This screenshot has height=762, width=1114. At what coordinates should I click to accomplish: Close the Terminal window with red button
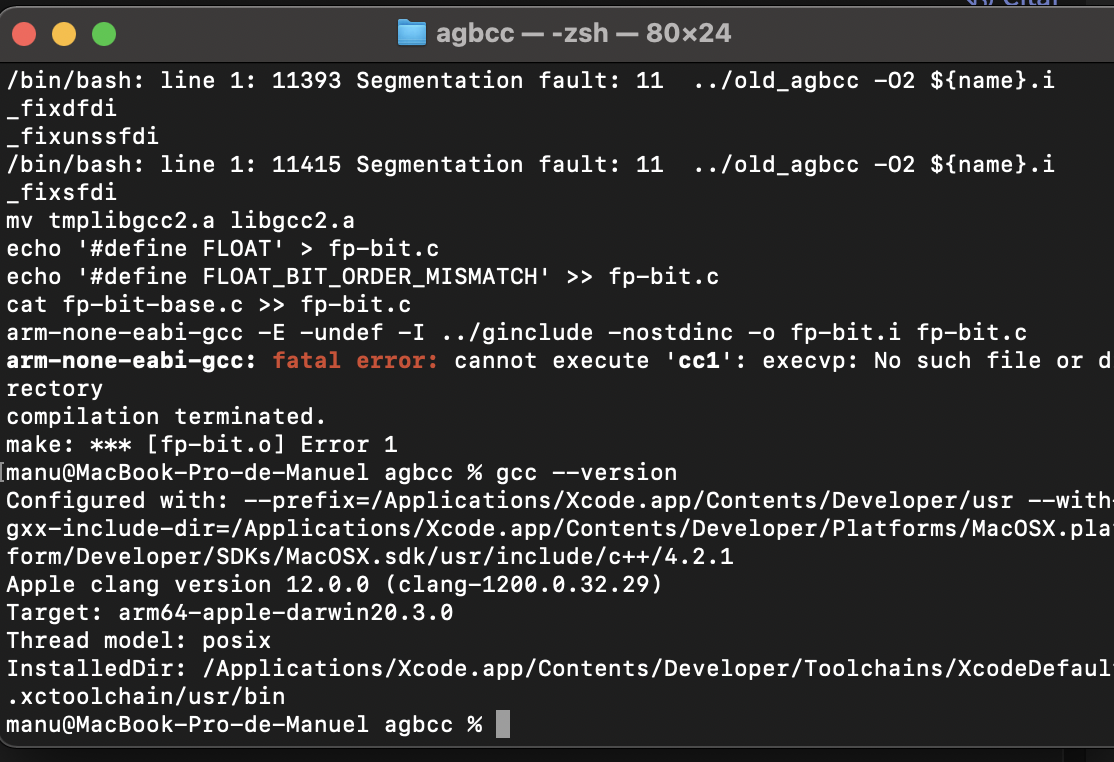[x=24, y=34]
